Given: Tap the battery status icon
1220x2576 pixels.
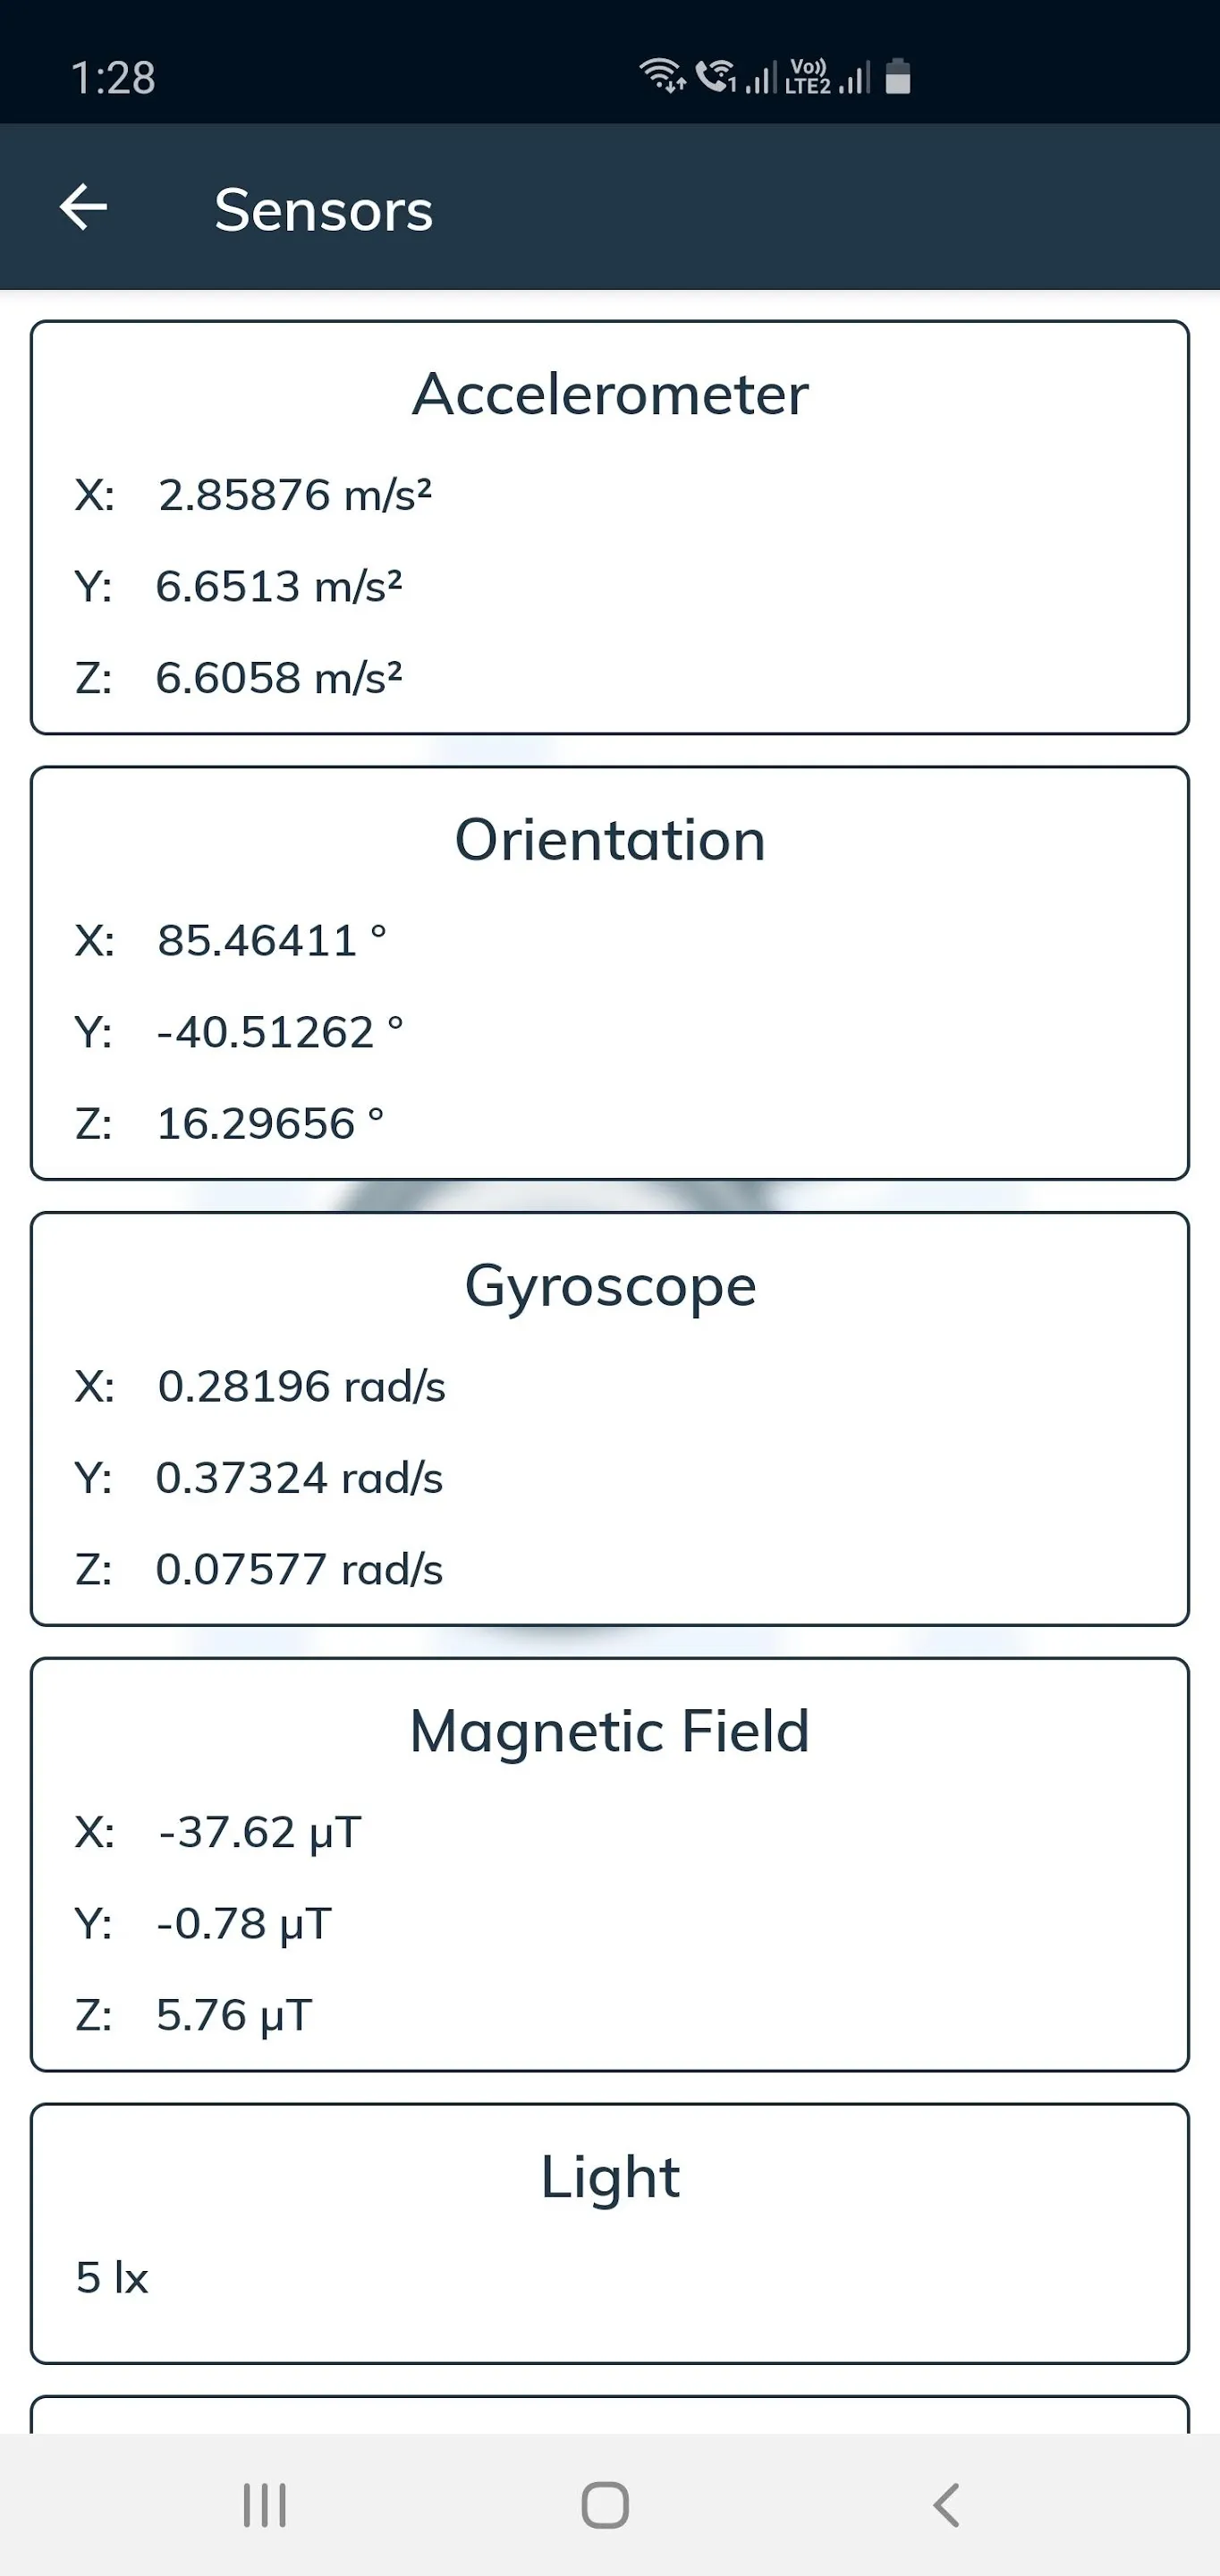Looking at the screenshot, I should coord(898,76).
